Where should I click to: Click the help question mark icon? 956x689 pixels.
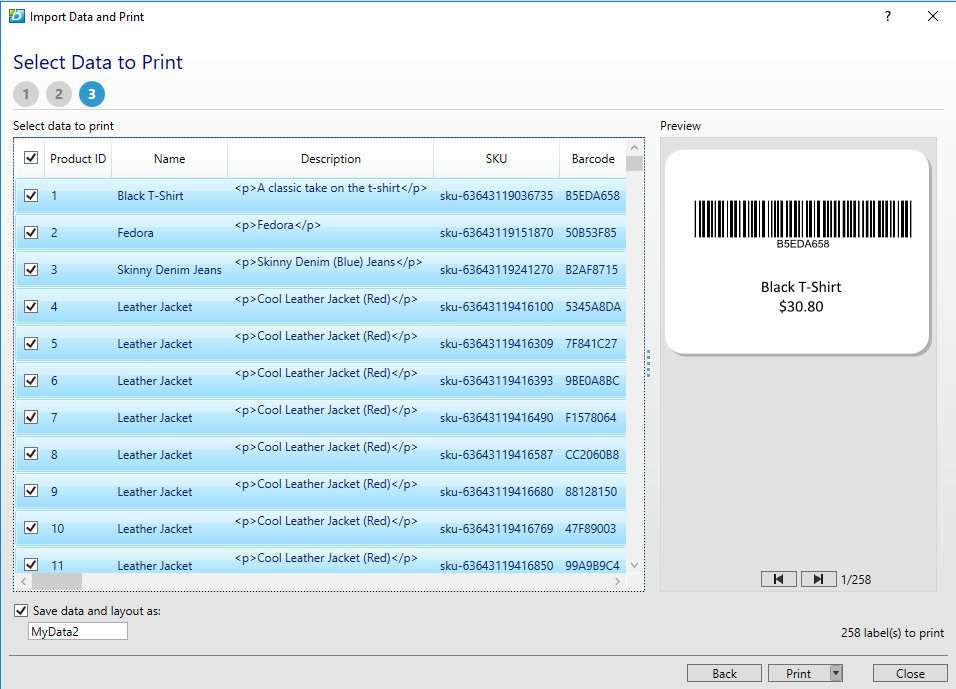pyautogui.click(x=888, y=16)
